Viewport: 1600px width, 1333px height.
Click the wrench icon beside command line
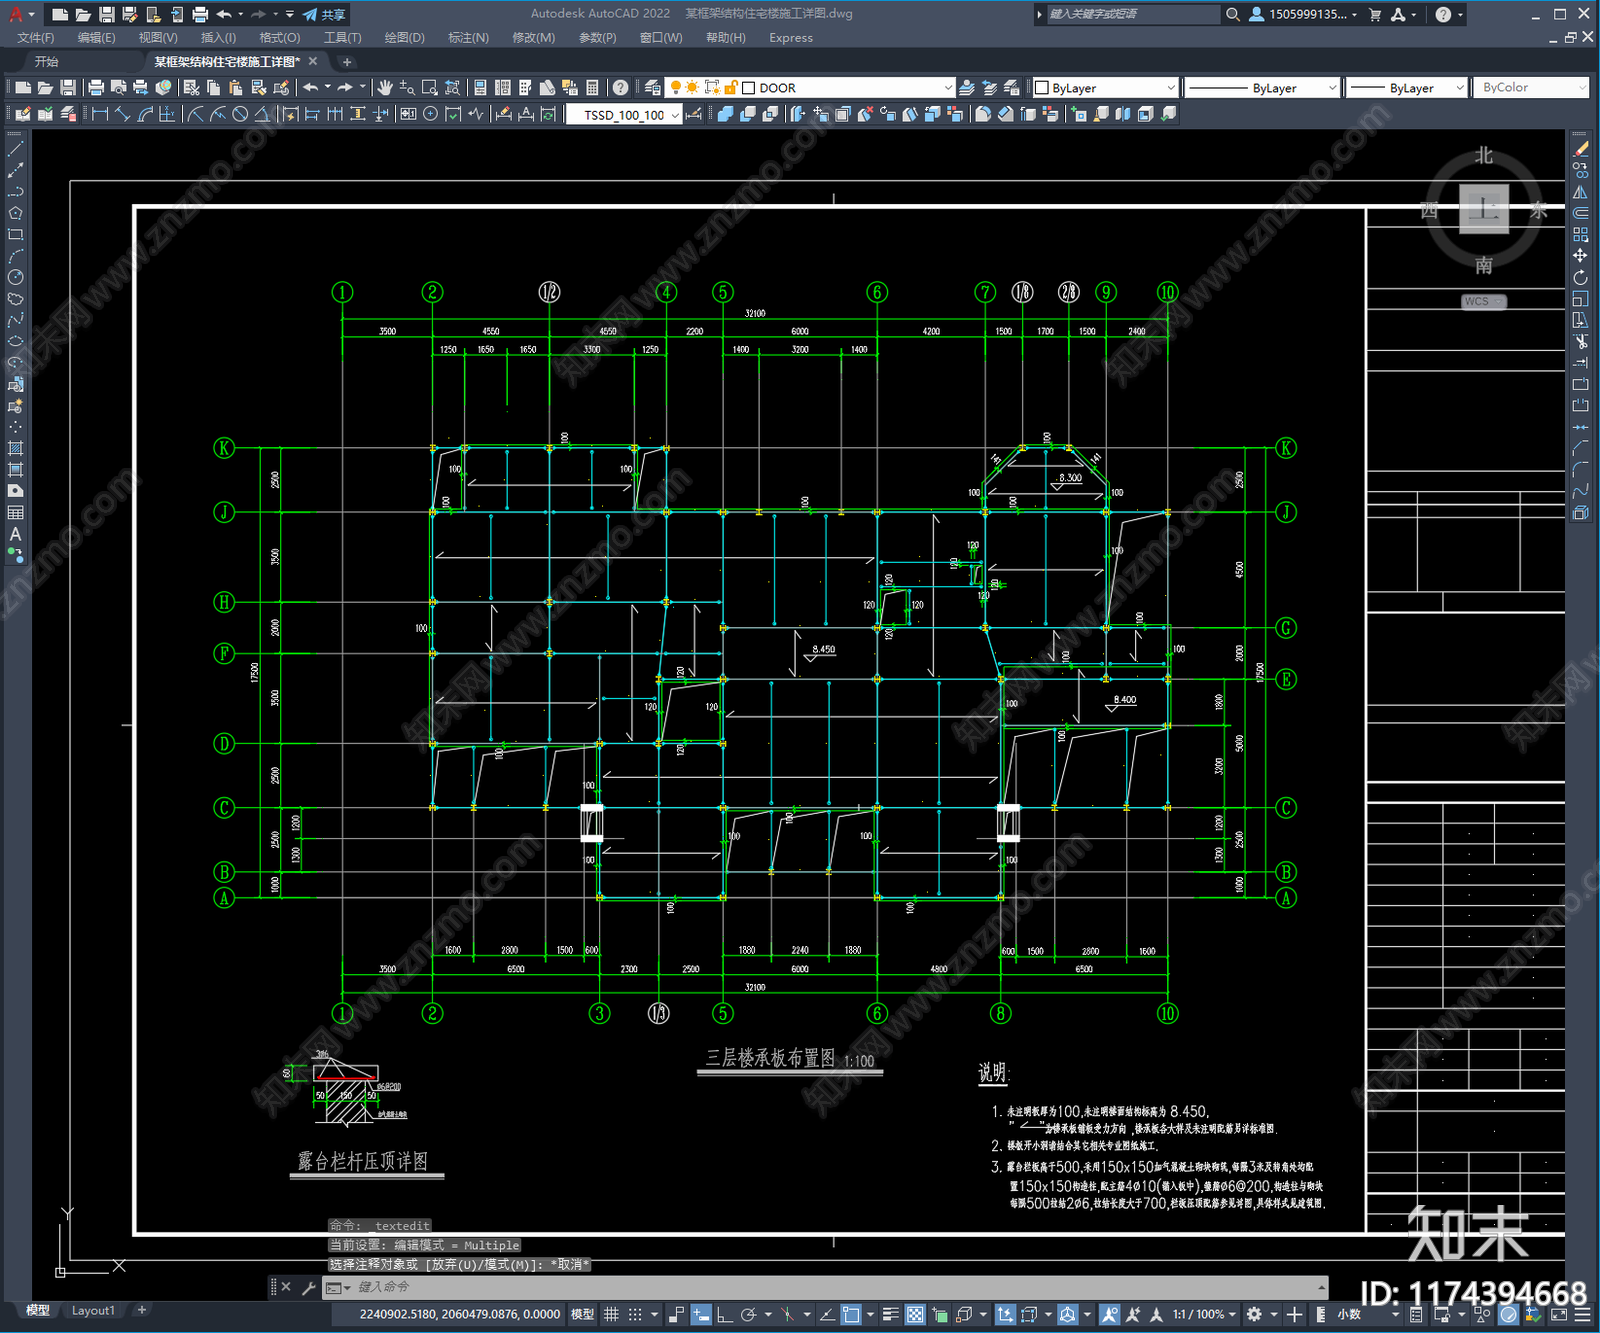click(309, 1288)
